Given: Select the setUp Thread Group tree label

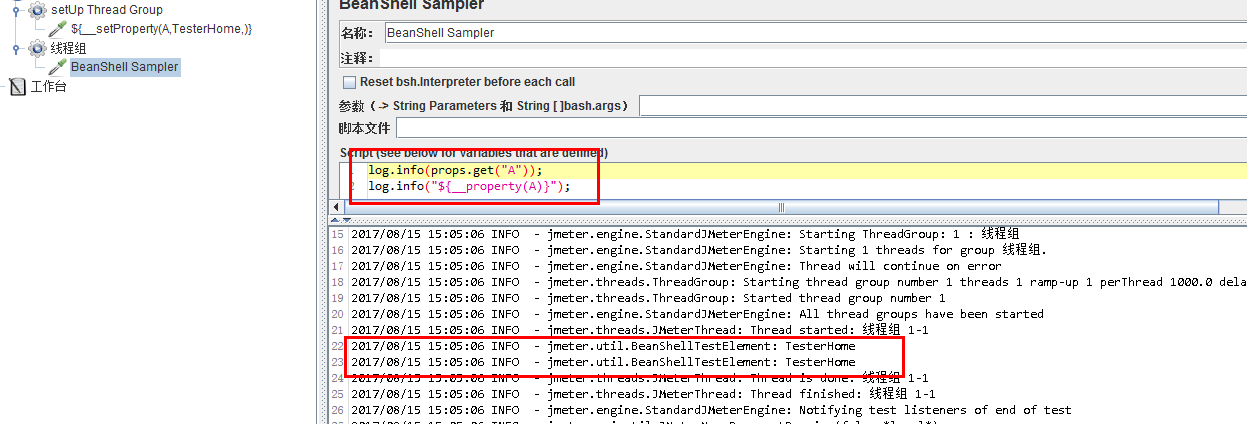Looking at the screenshot, I should click(x=106, y=10).
